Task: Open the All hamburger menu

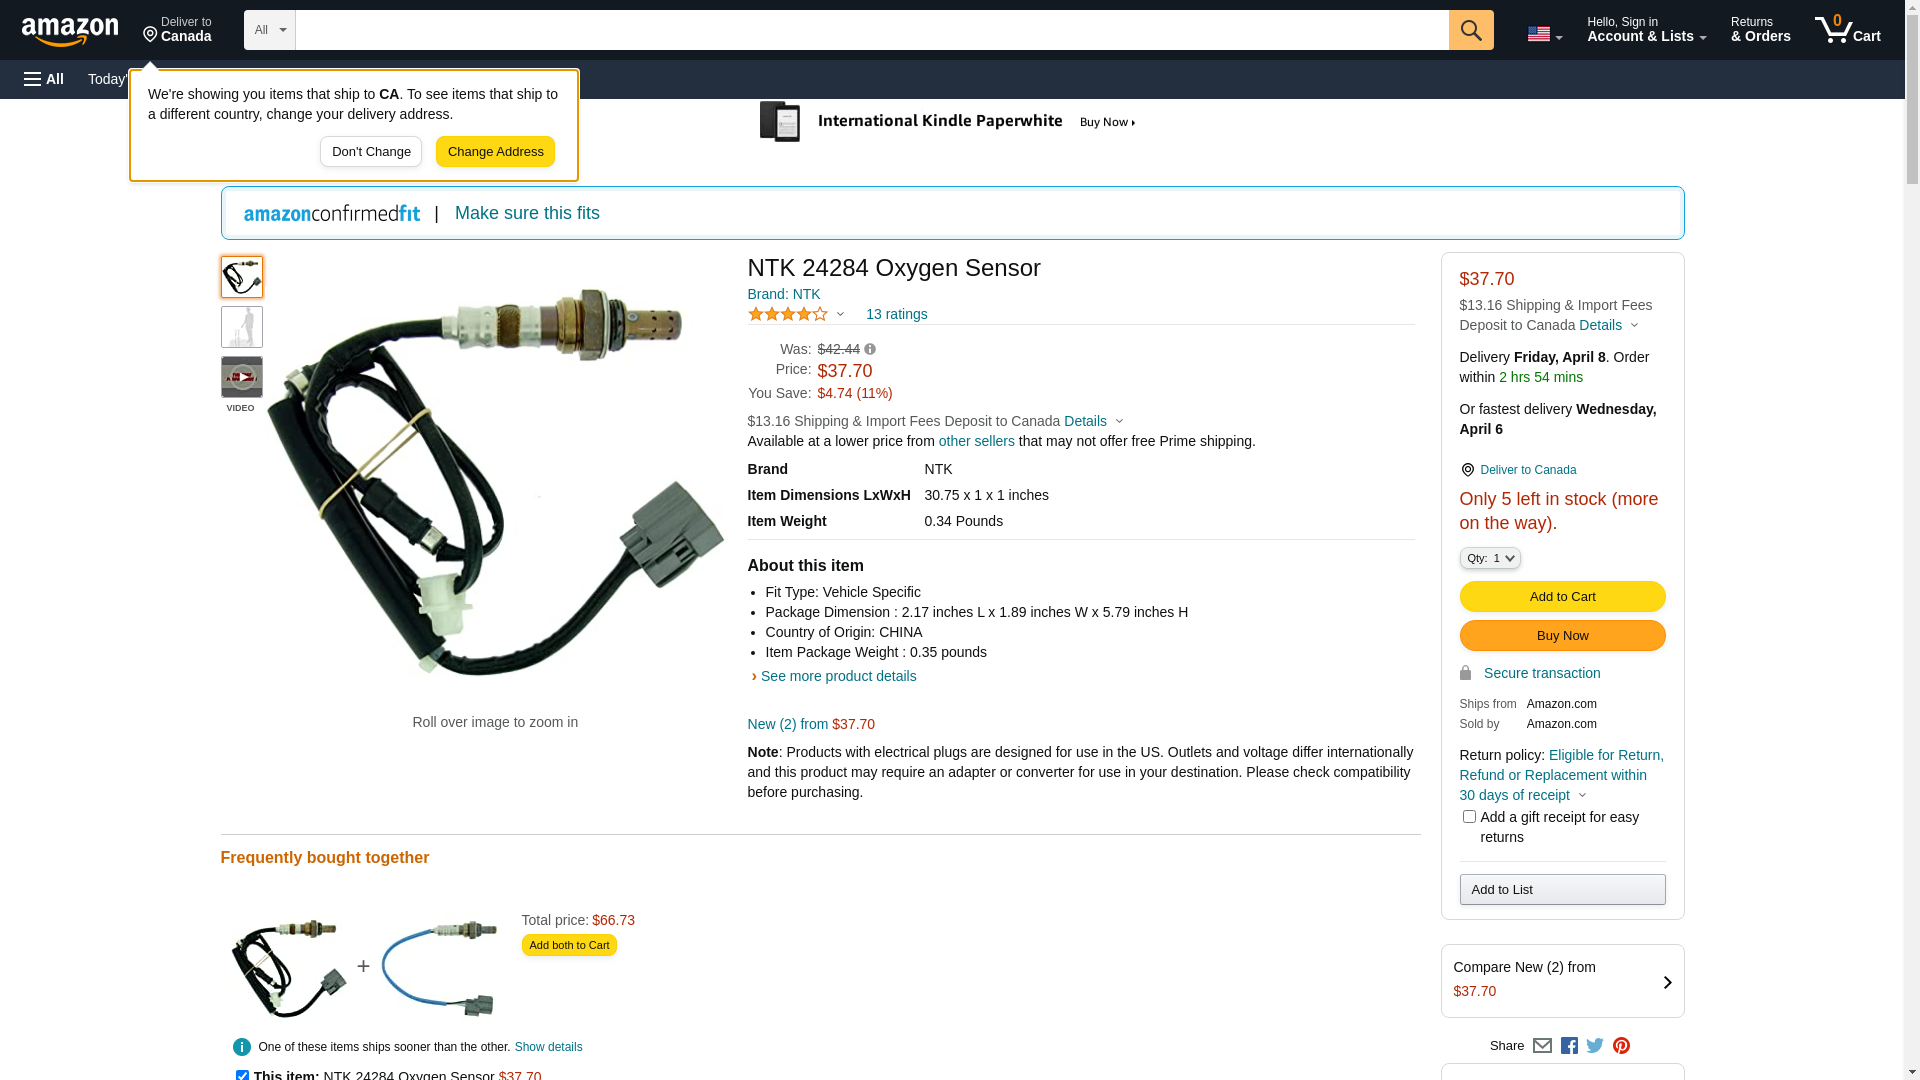Action: coord(44,79)
